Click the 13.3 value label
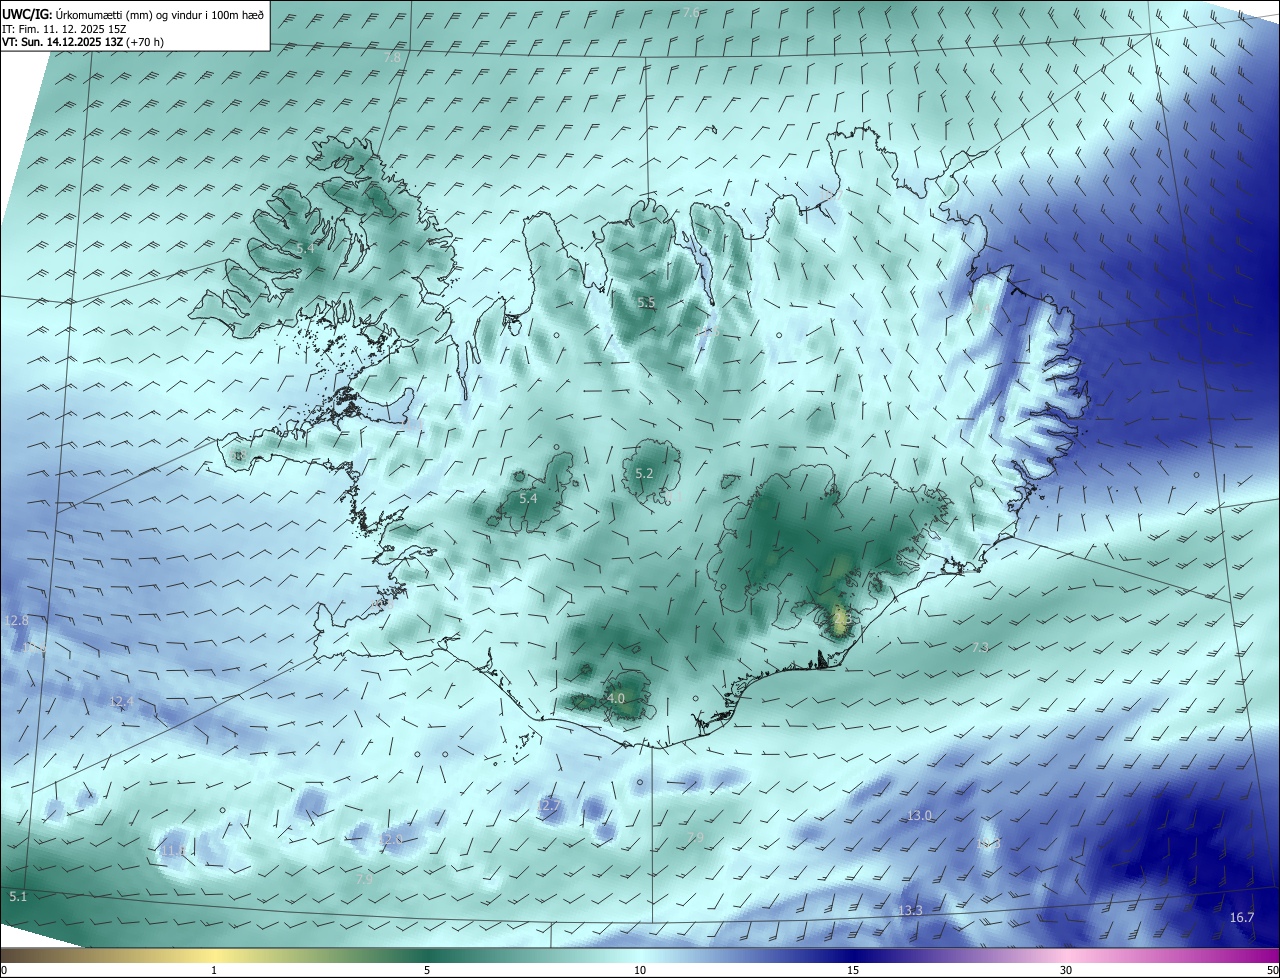The image size is (1280, 978). 910,910
